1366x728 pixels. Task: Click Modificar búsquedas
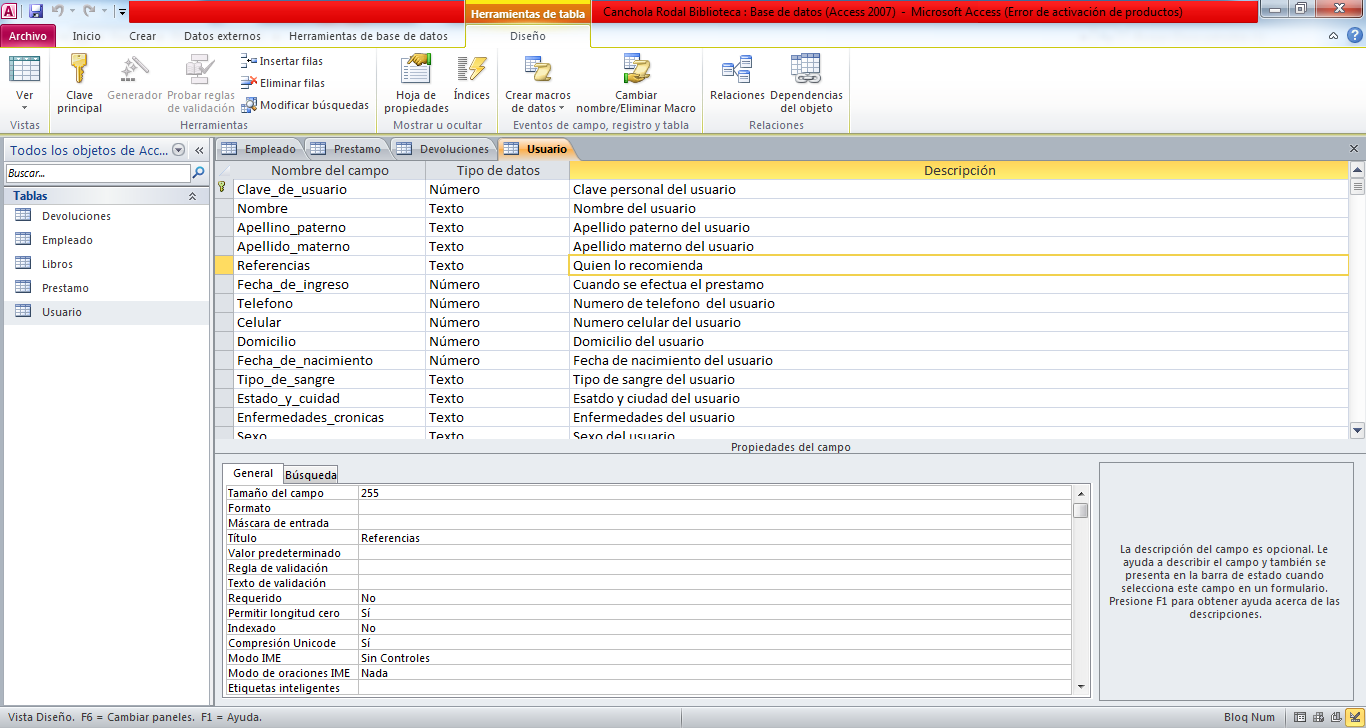(306, 105)
